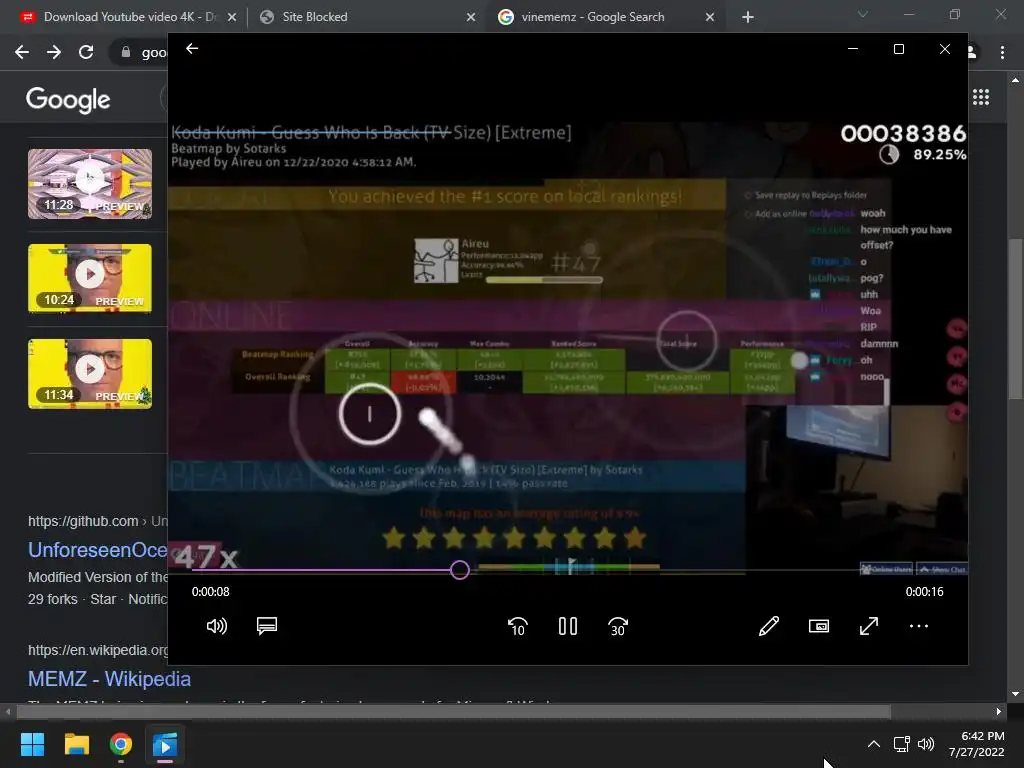Show hidden system tray icons
The height and width of the screenshot is (768, 1024).
(874, 744)
